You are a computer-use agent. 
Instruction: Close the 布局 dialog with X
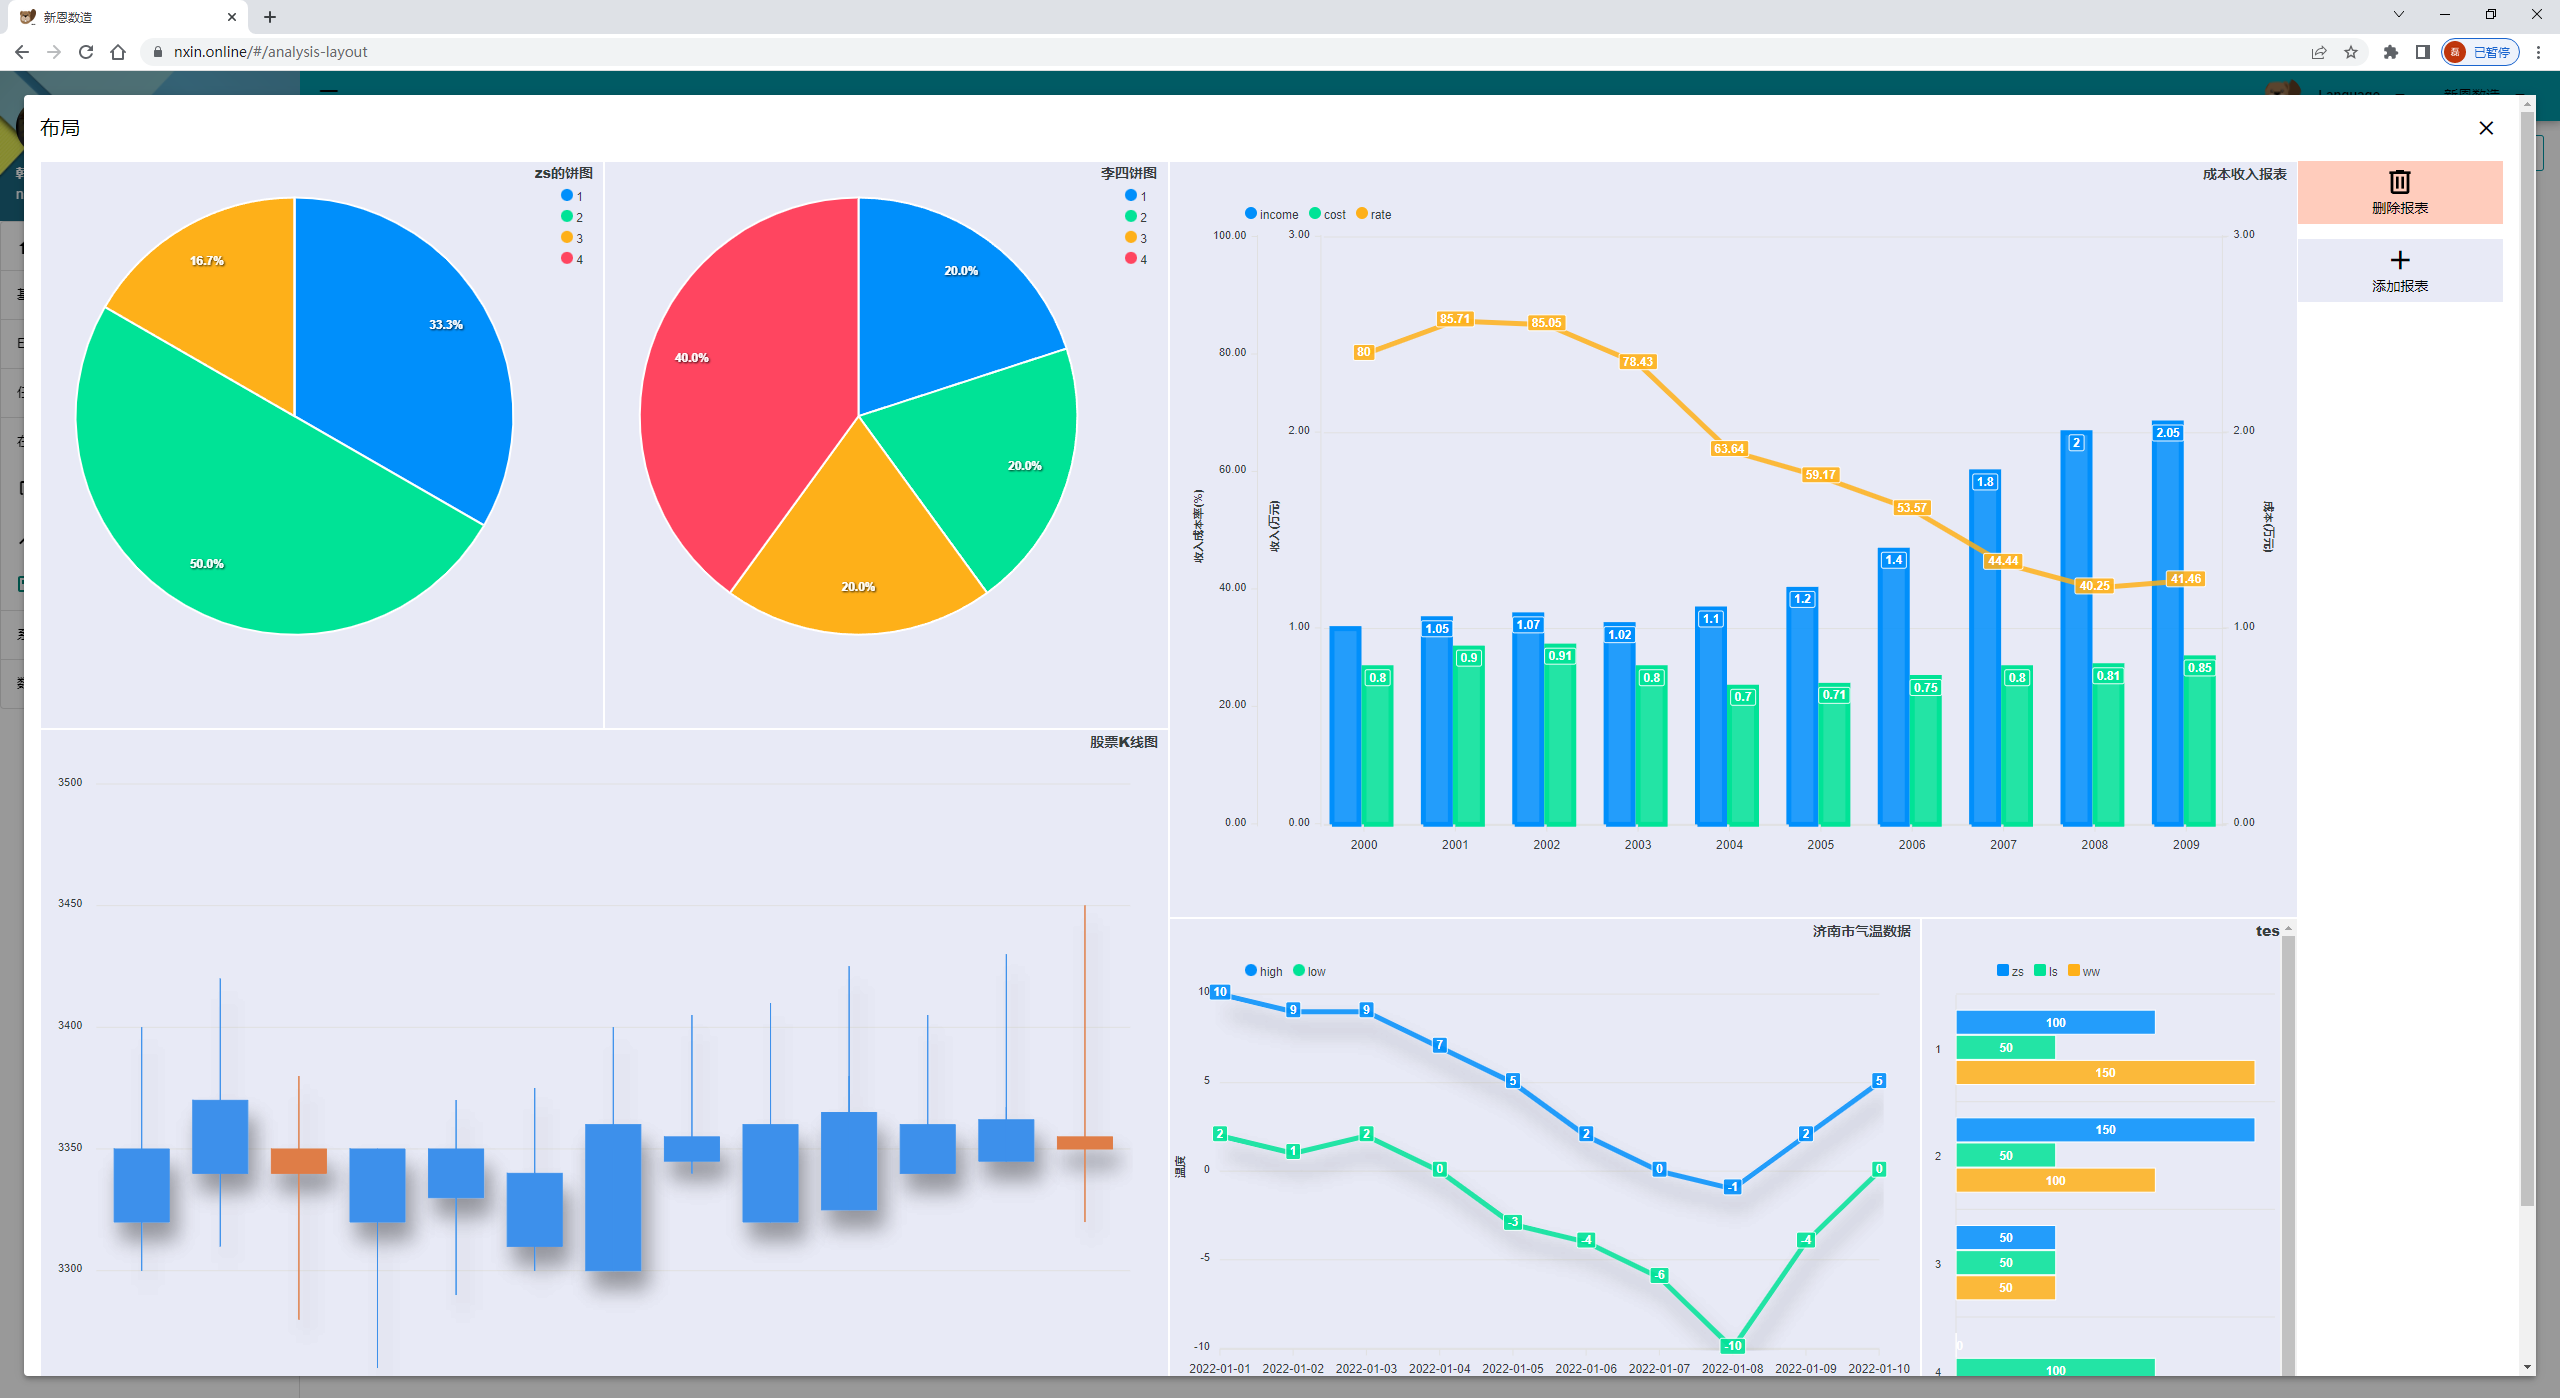point(2486,128)
